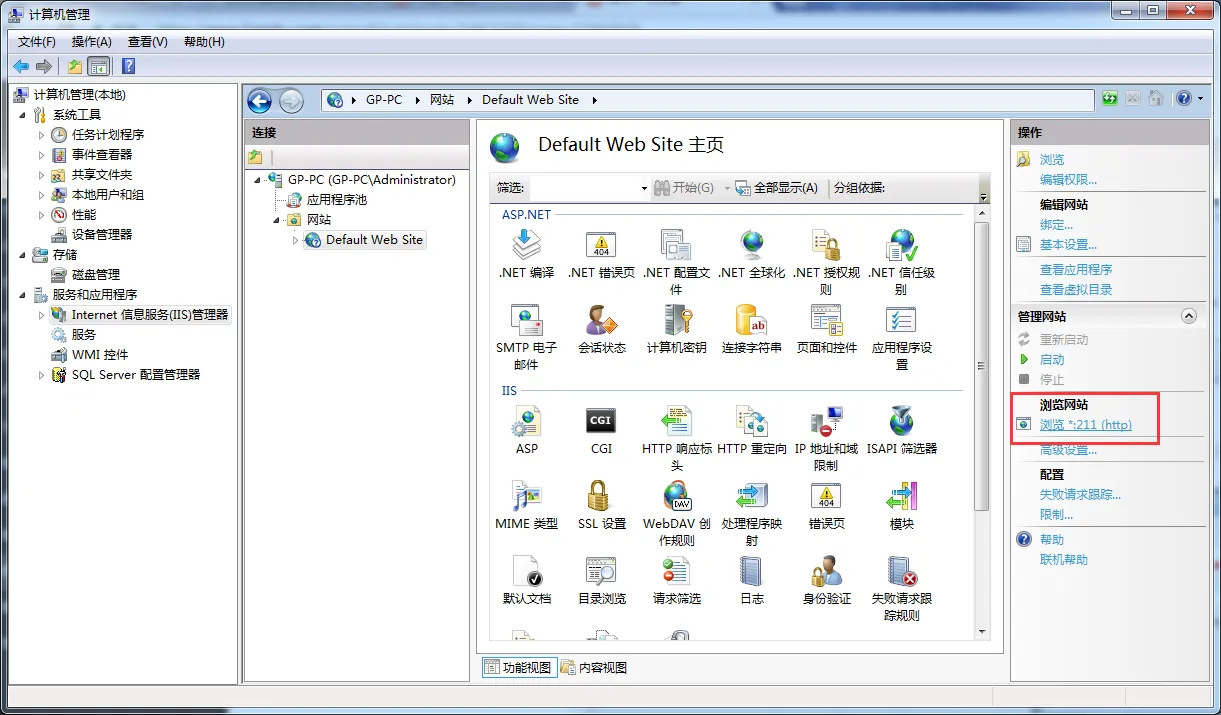This screenshot has height=715, width=1221.
Task: Open the HTTP 响应标头 icon
Action: [676, 421]
